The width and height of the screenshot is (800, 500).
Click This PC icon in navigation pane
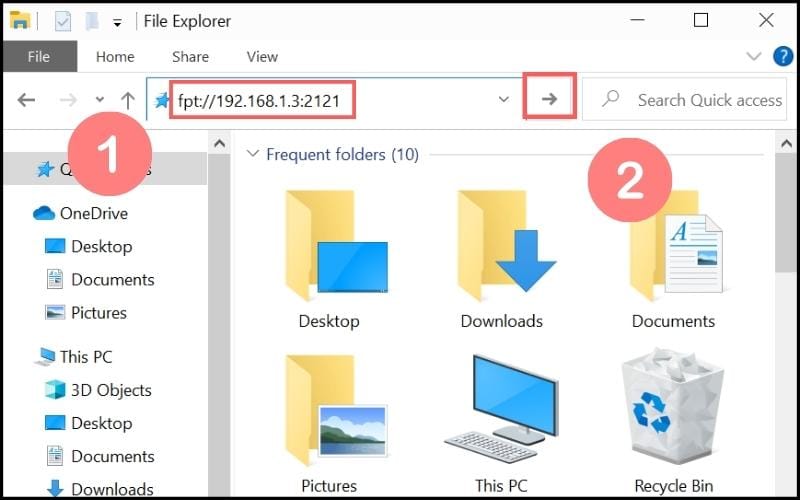point(45,357)
